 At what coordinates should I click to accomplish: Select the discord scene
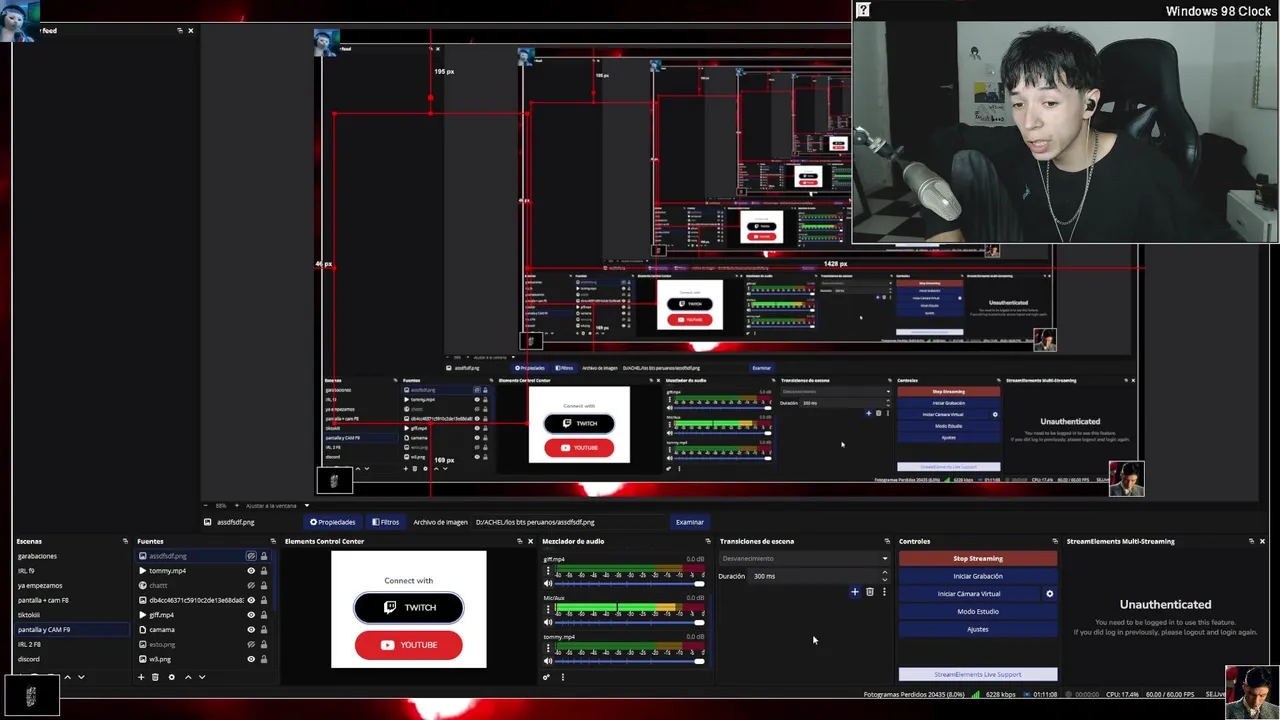(29, 659)
